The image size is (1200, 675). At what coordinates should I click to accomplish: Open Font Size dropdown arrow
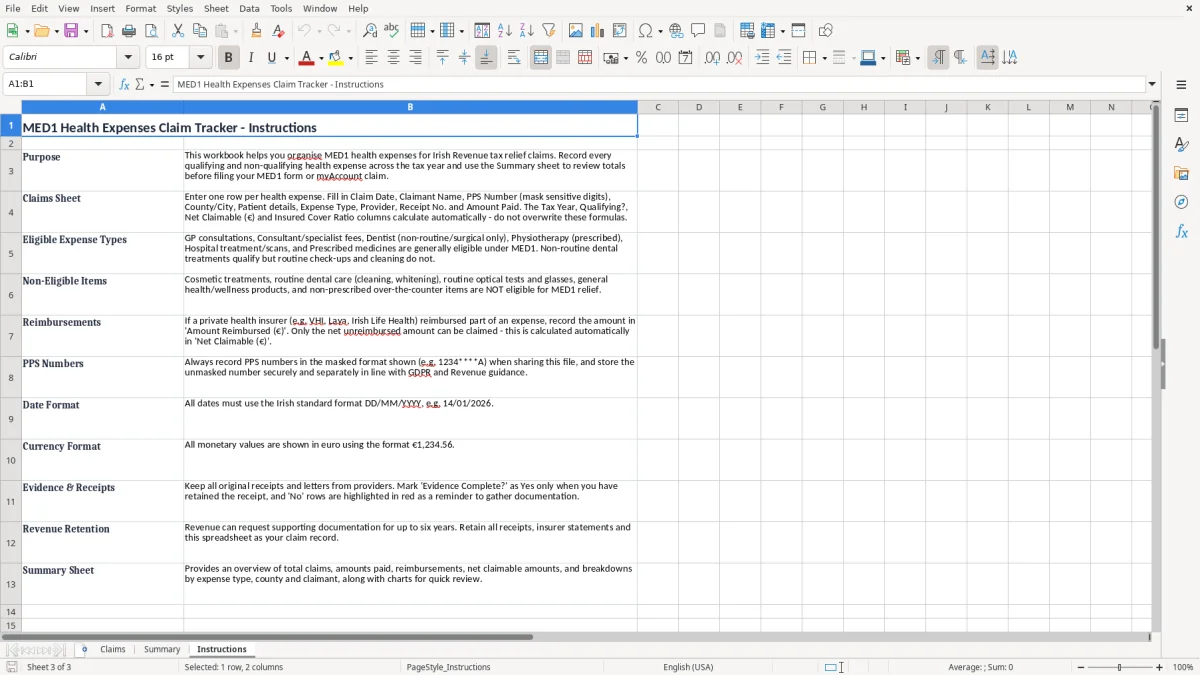click(x=201, y=58)
